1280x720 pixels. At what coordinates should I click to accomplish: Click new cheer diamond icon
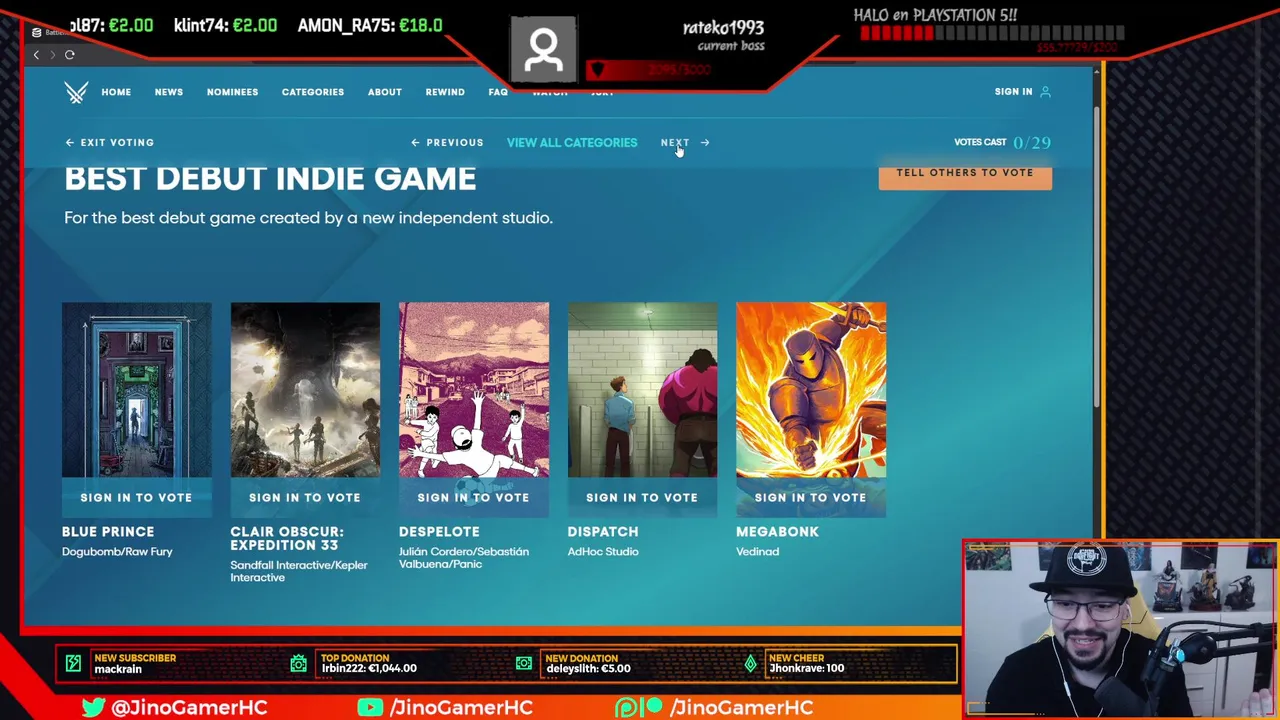click(750, 663)
